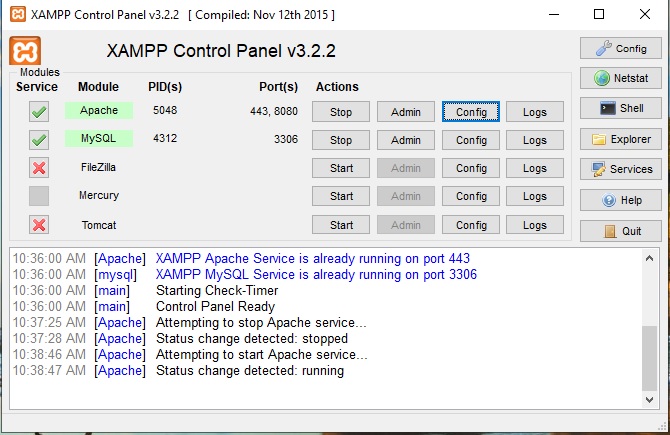View MySQL Logs
The height and width of the screenshot is (435, 670).
(535, 140)
